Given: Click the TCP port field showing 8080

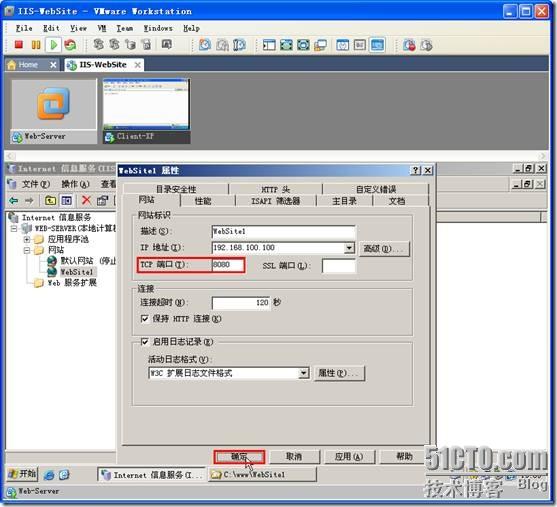Looking at the screenshot, I should [x=228, y=265].
